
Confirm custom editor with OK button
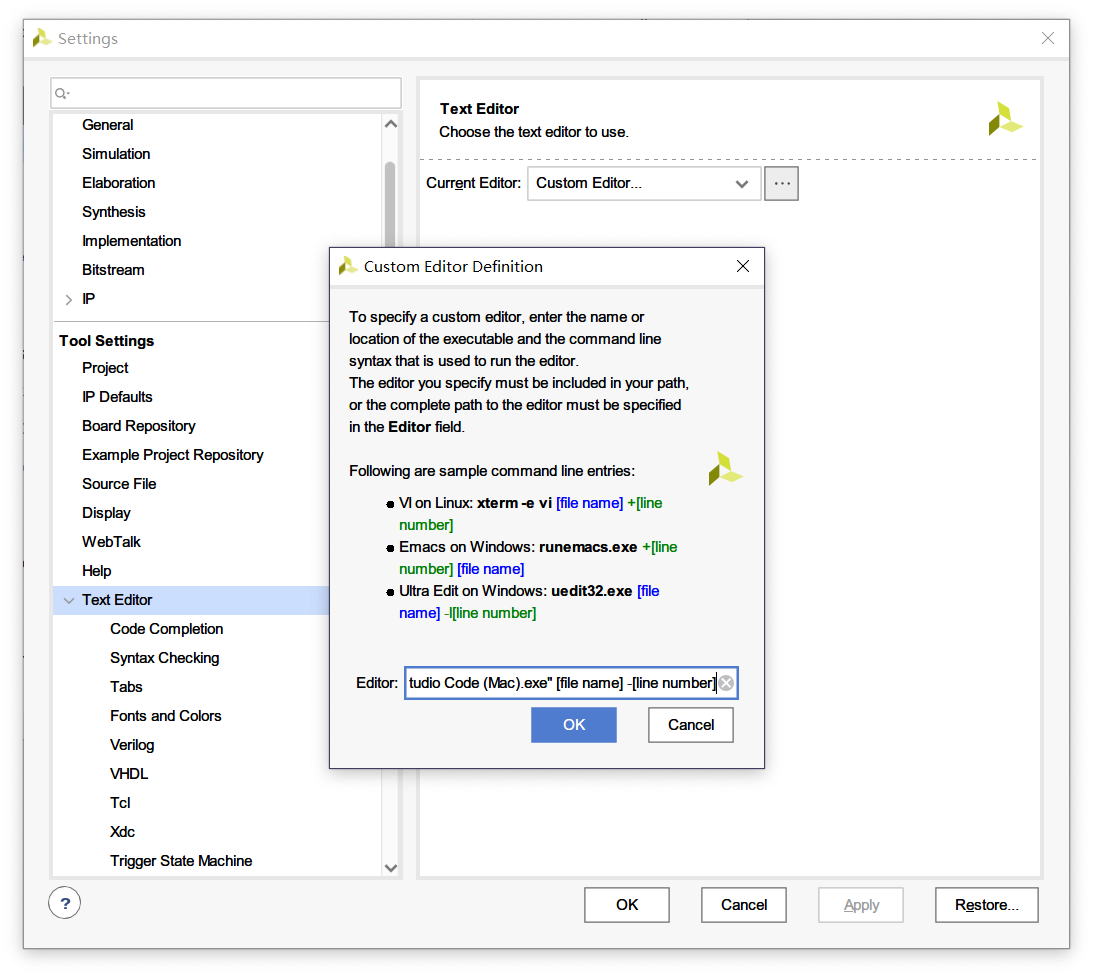click(x=573, y=725)
